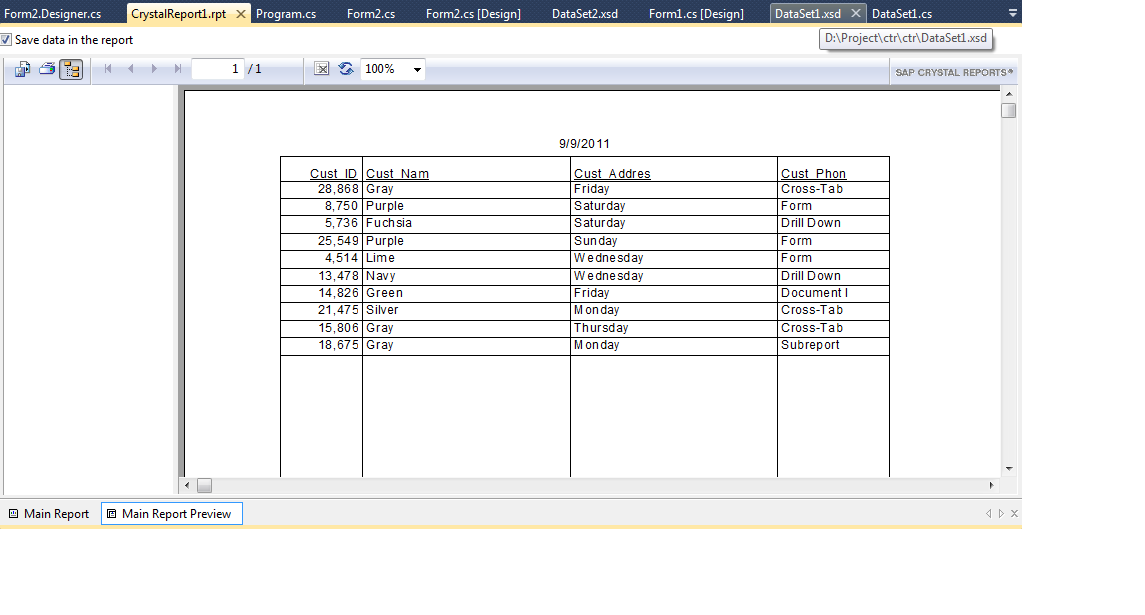Click the Green name cell
Image resolution: width=1145 pixels, height=615 pixels.
click(x=384, y=293)
